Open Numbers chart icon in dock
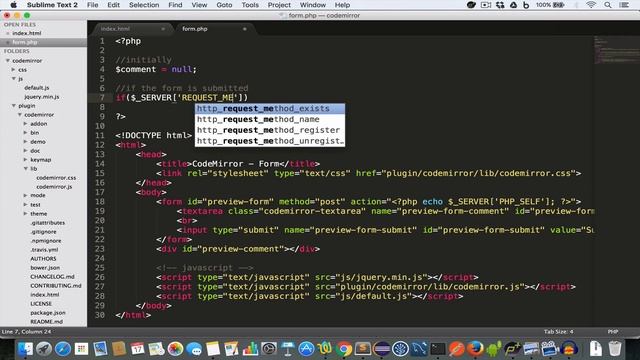The width and height of the screenshot is (640, 360). click(x=250, y=349)
